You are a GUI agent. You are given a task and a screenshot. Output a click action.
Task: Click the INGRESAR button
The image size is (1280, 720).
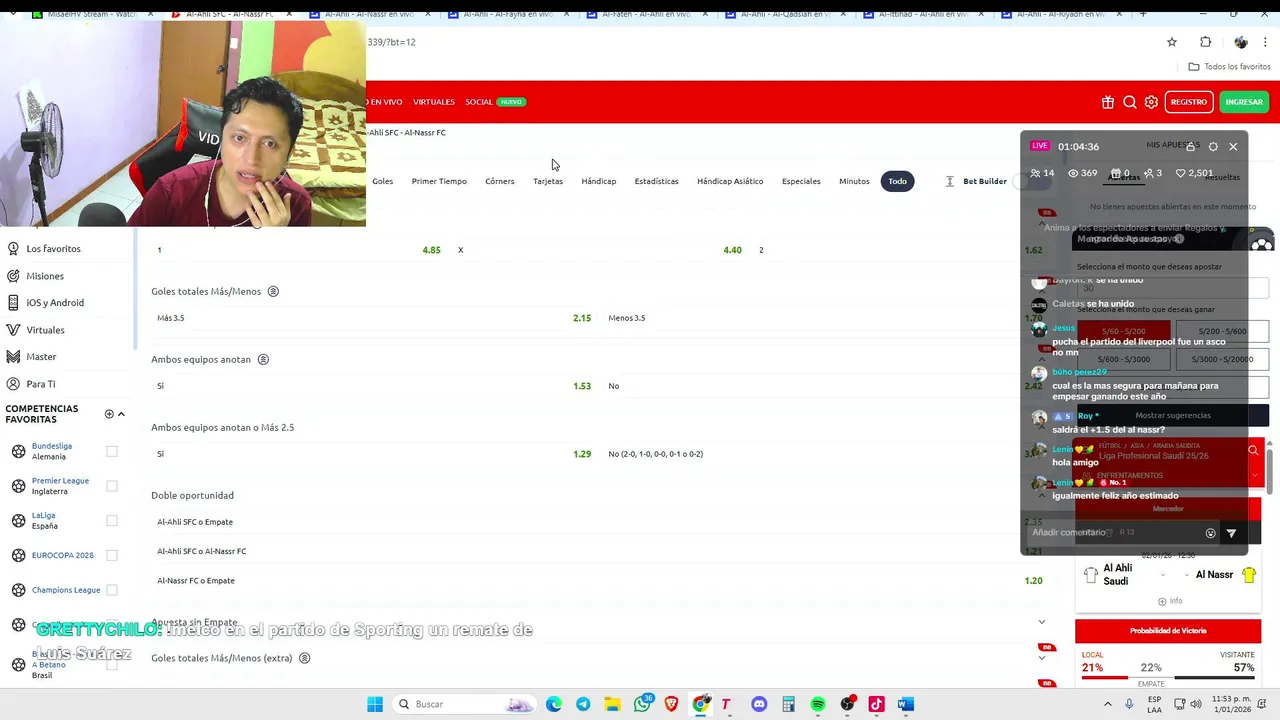click(x=1244, y=102)
